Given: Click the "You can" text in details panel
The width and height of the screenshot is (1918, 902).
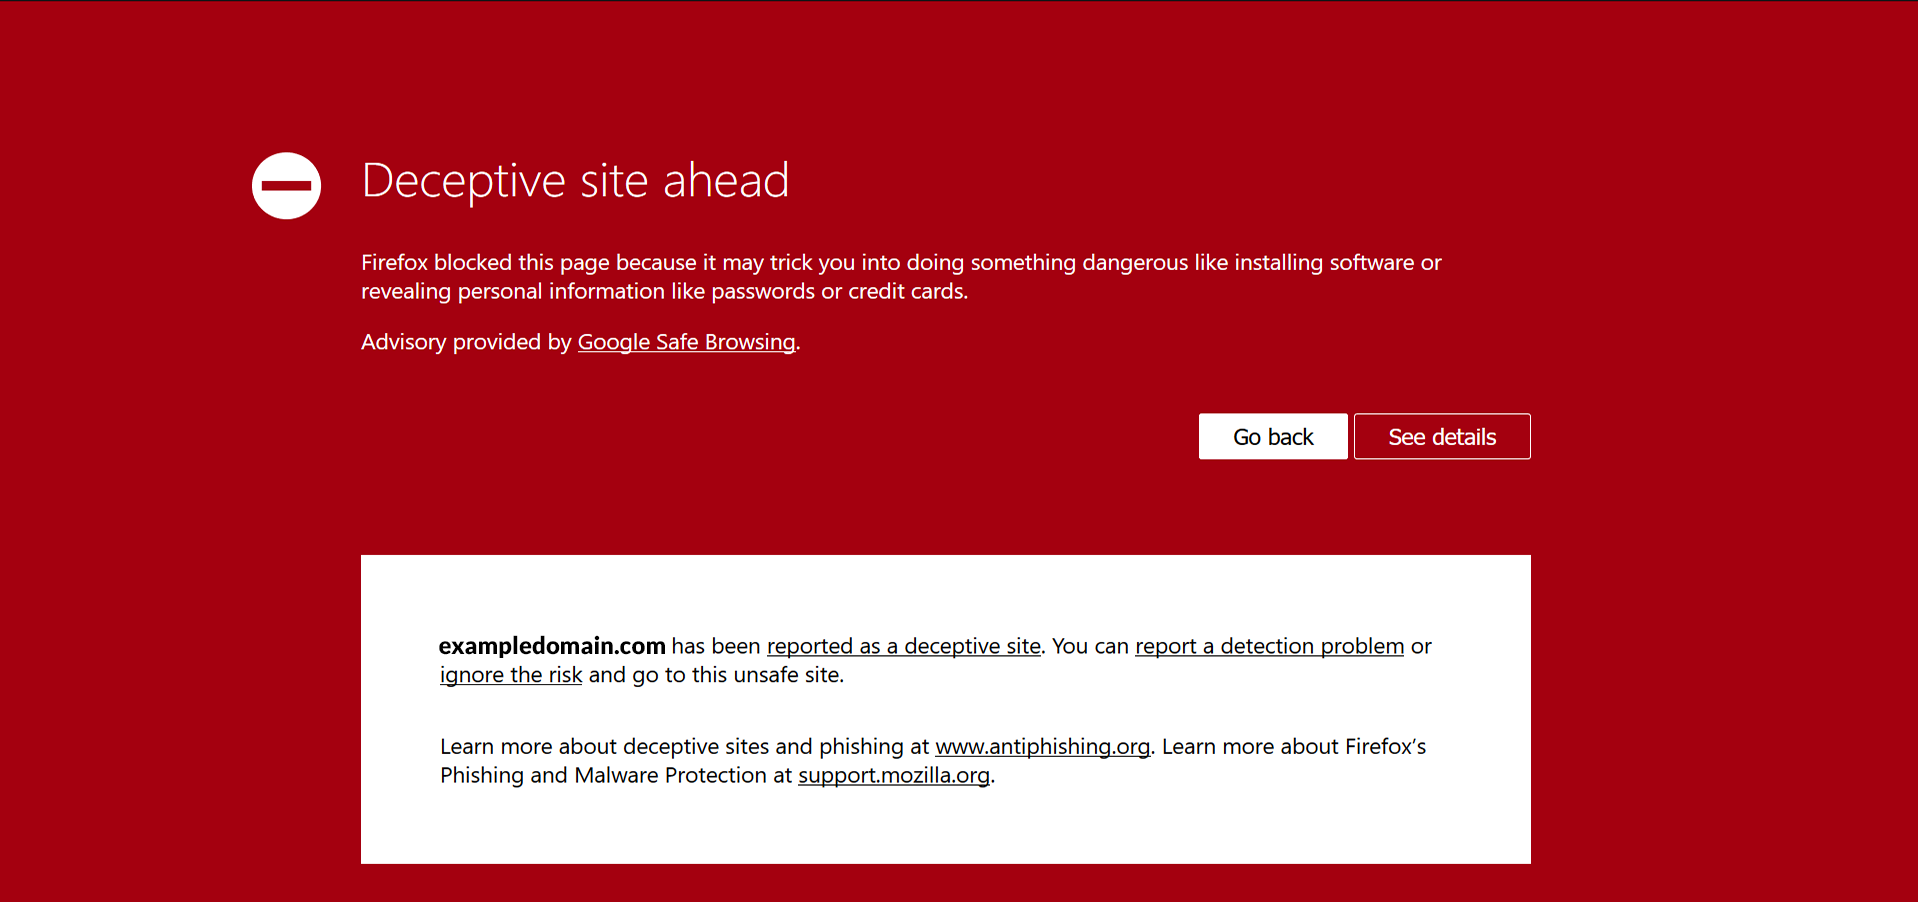Looking at the screenshot, I should pyautogui.click(x=1089, y=646).
